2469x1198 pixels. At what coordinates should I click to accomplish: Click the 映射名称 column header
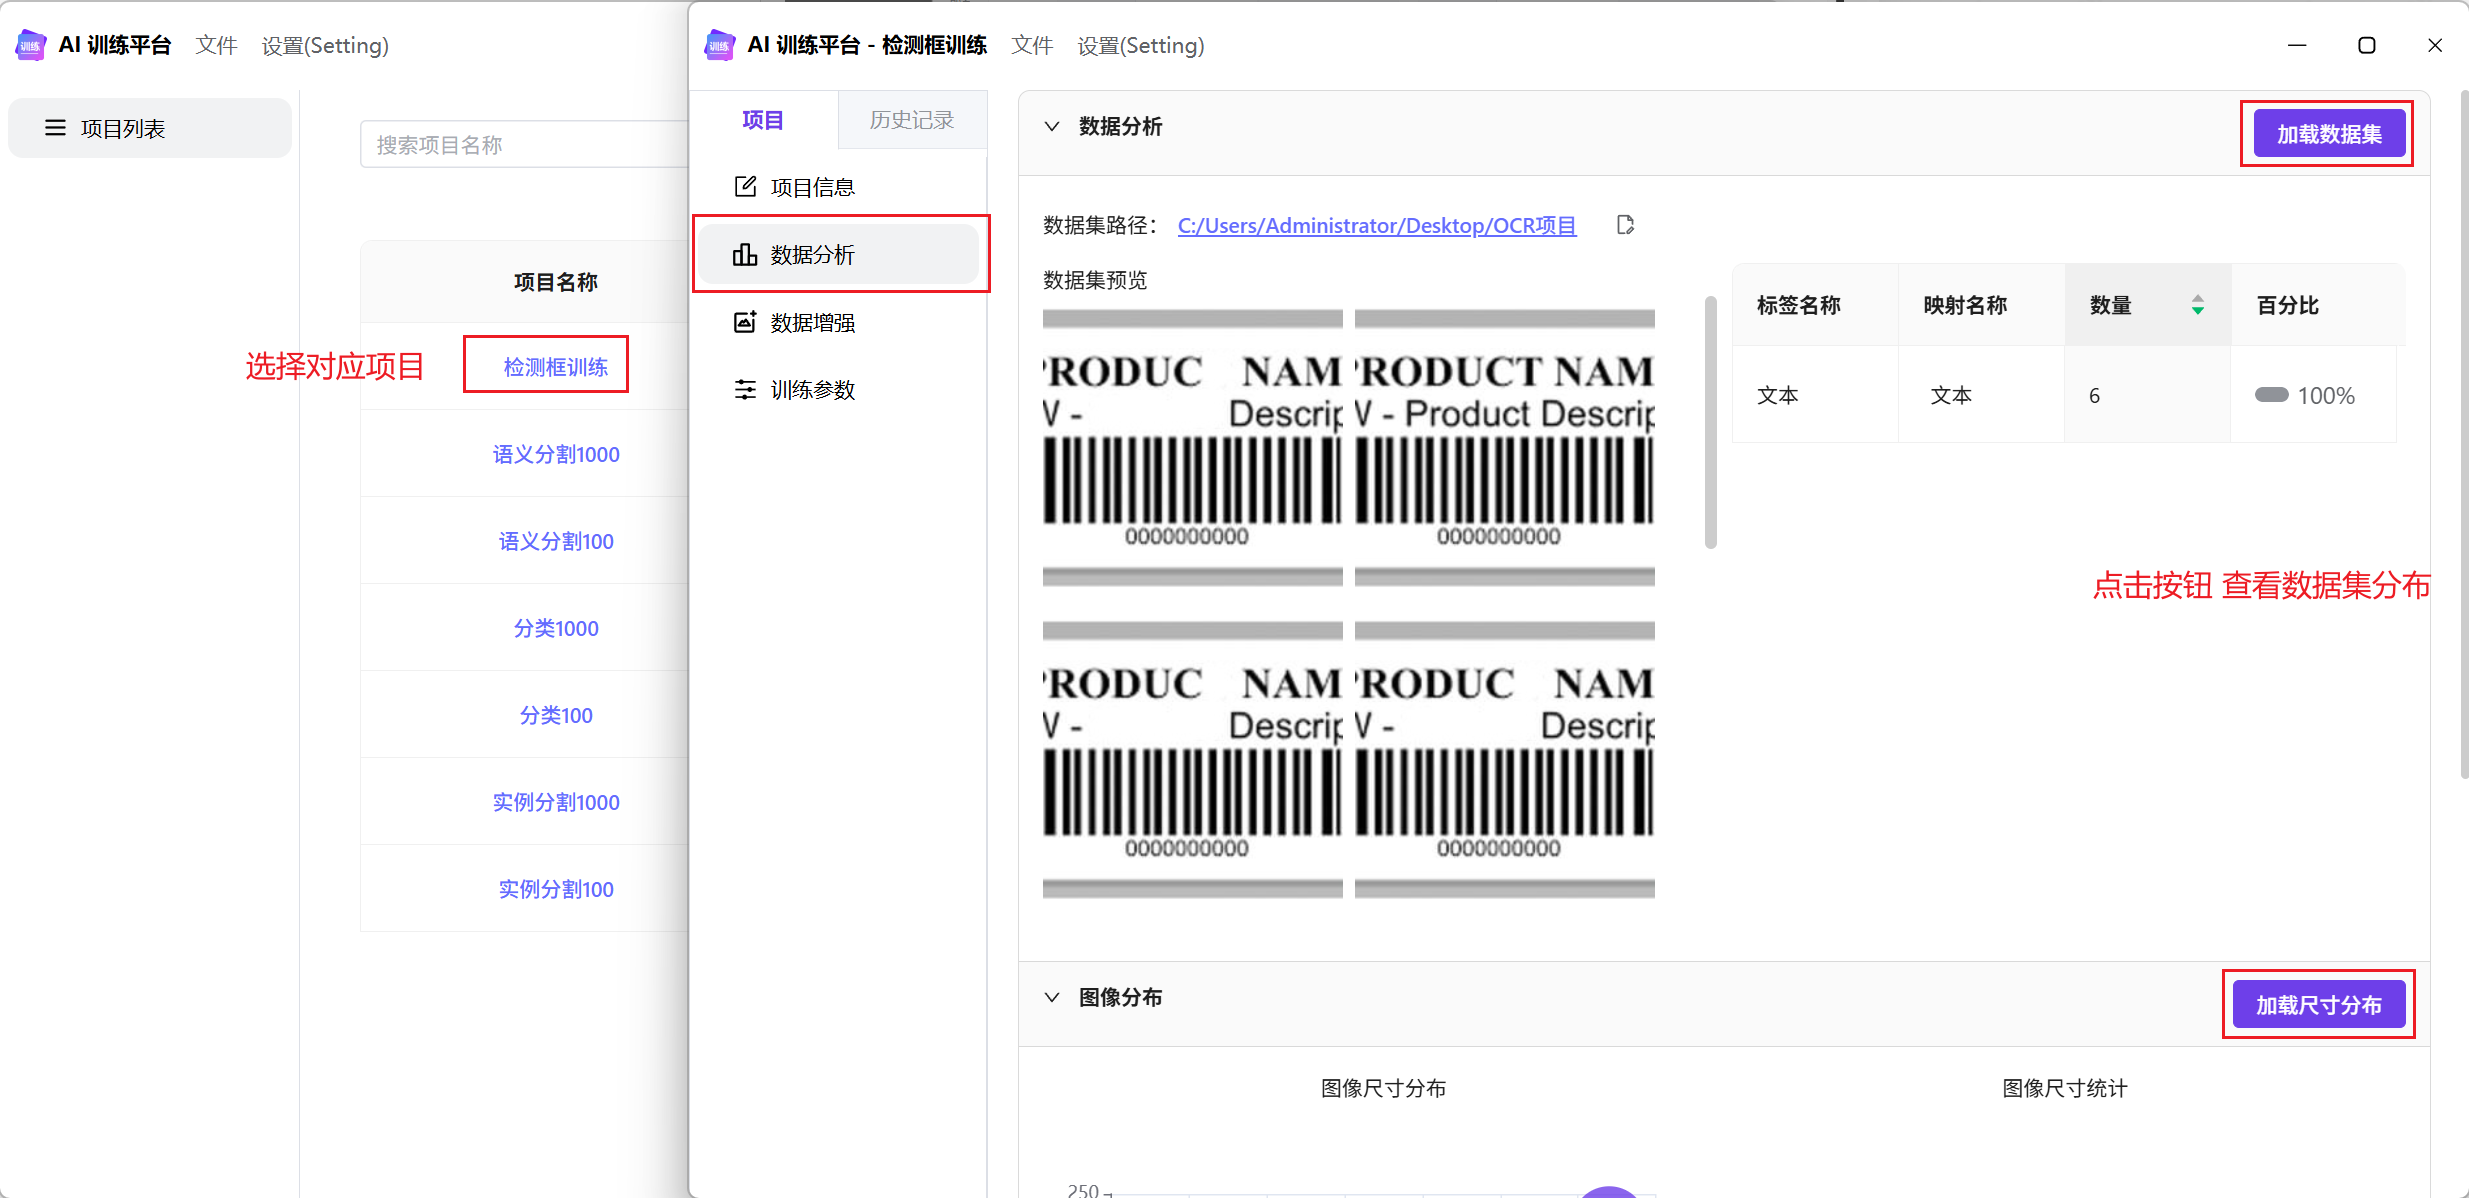coord(1982,305)
